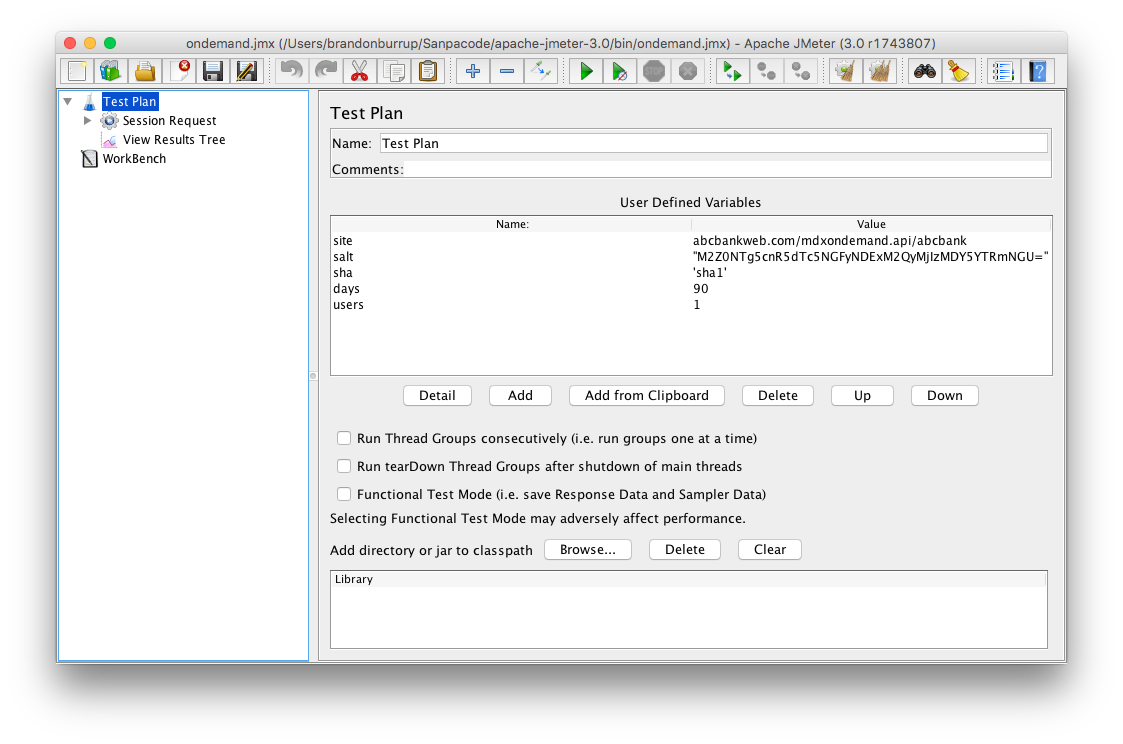Click the Stop test toolbar icon
Viewport: 1123px width, 744px height.
653,71
